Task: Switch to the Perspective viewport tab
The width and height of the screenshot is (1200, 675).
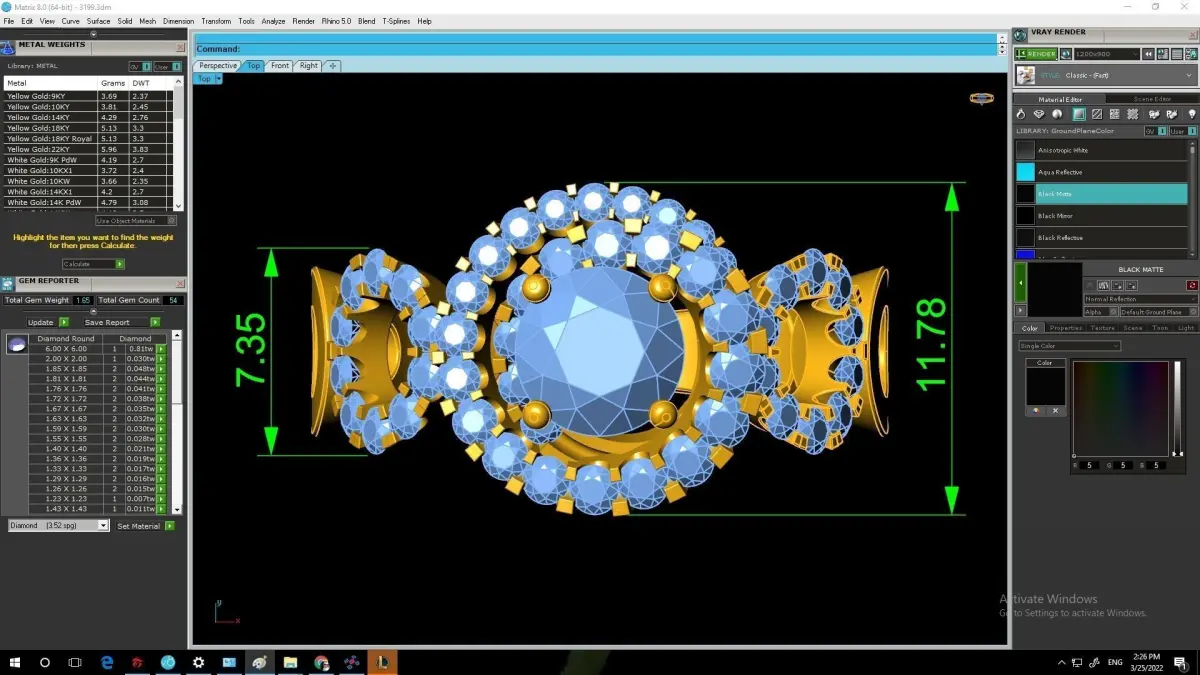Action: pyautogui.click(x=217, y=66)
